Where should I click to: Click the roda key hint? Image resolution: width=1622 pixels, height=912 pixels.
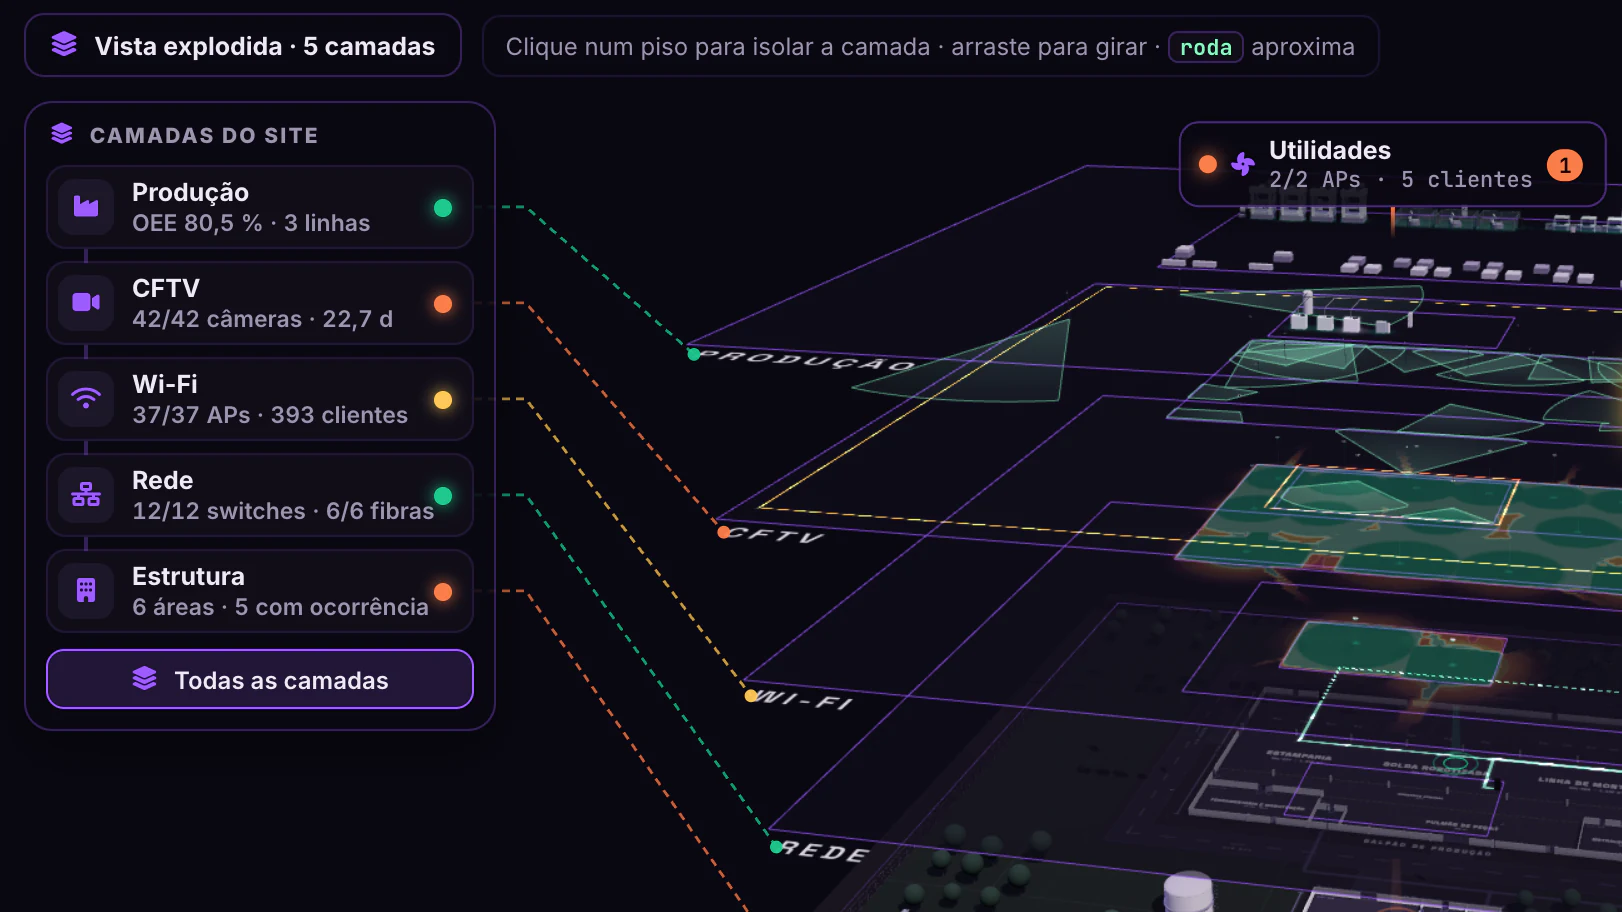pyautogui.click(x=1206, y=47)
